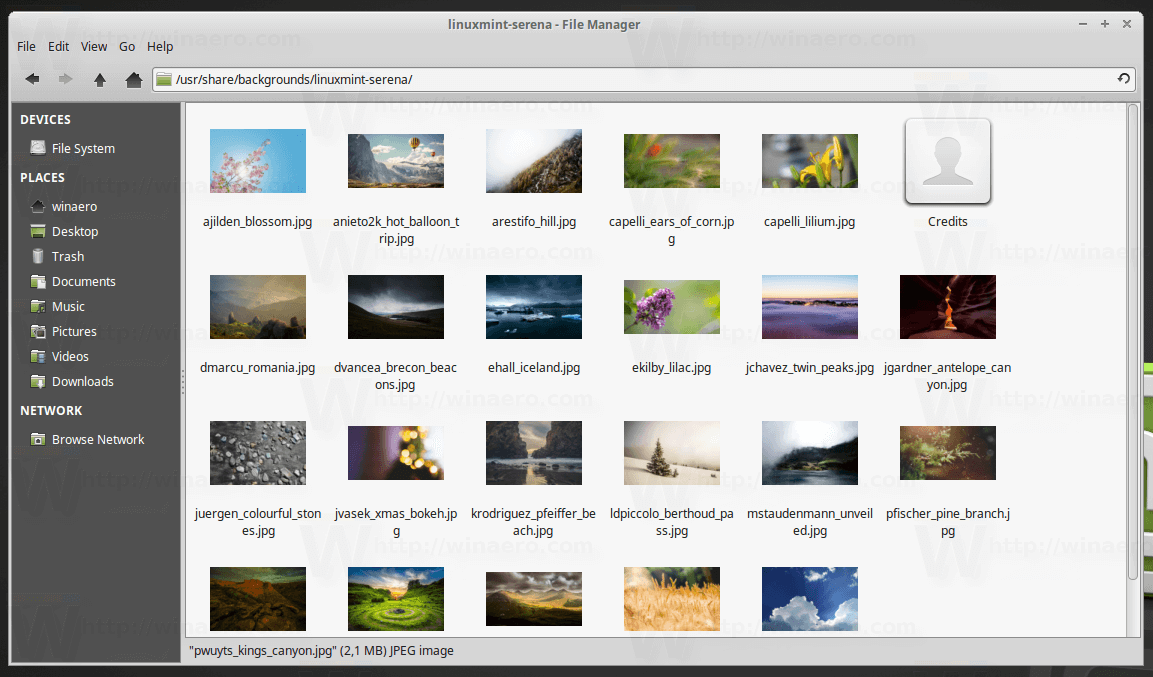
Task: Click the golden wheat thumbnail in the bottom row
Action: (x=671, y=598)
